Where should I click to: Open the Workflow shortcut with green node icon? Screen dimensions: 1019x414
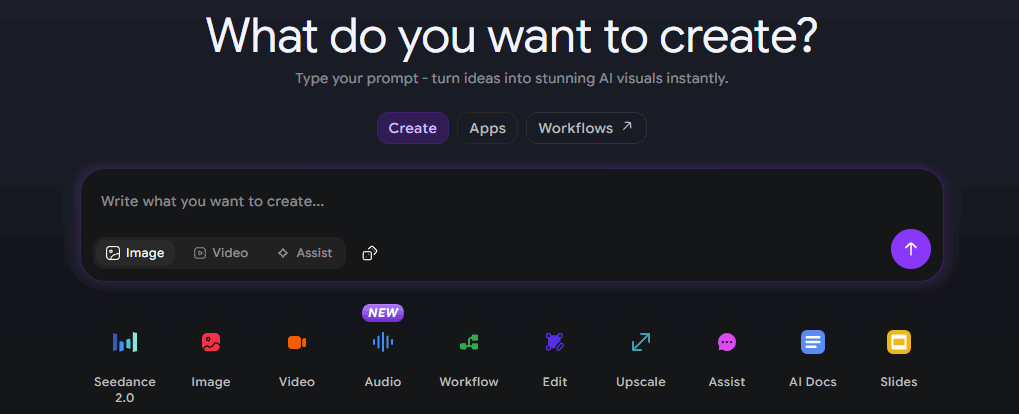[469, 342]
